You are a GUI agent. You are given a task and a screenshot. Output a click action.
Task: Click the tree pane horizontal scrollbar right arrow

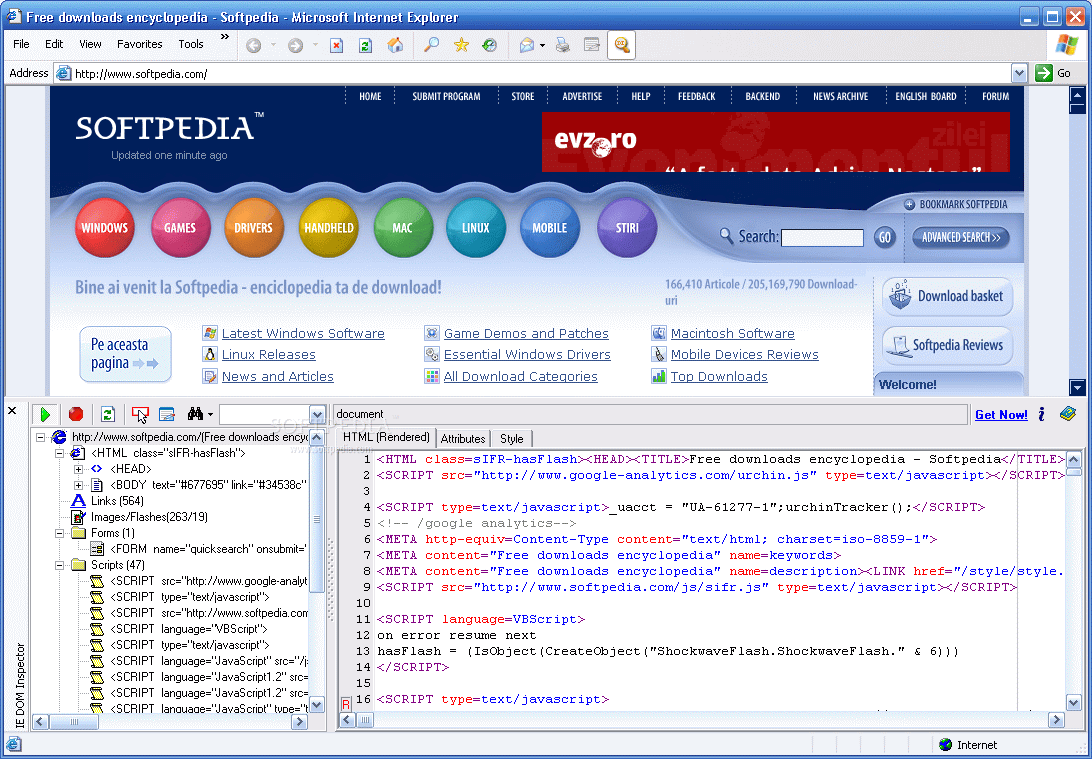(x=299, y=721)
